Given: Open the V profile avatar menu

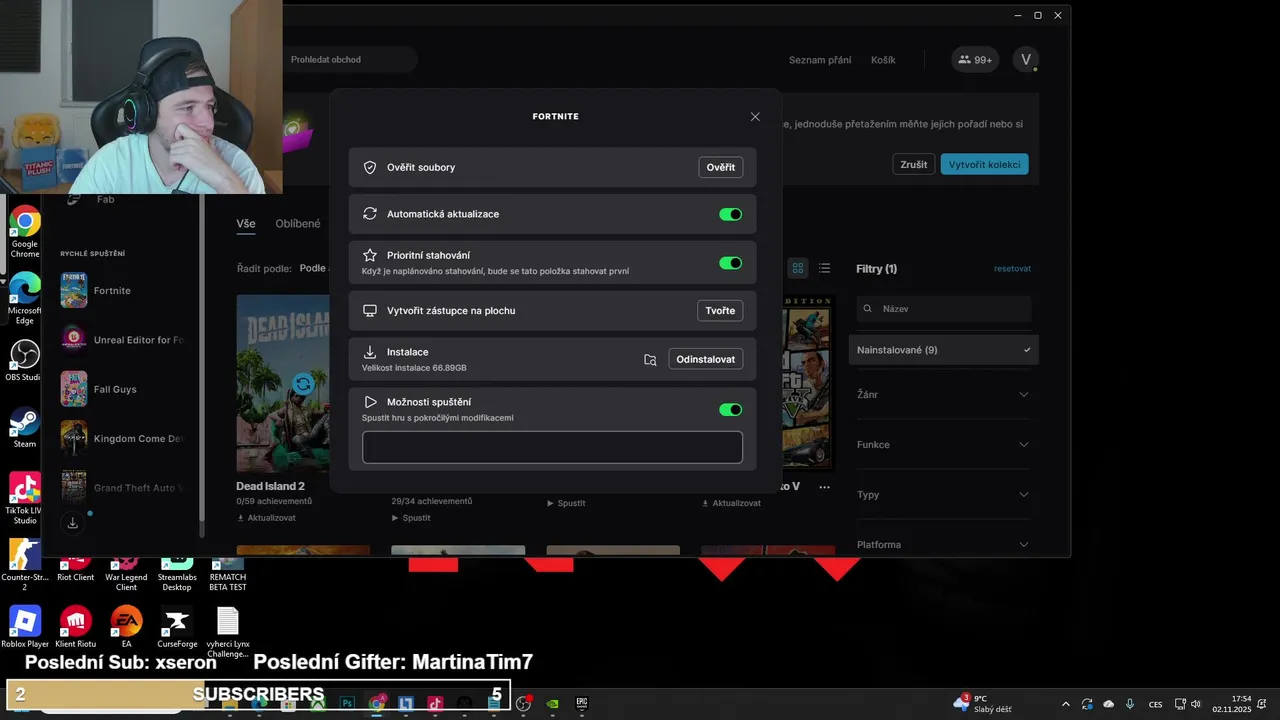Looking at the screenshot, I should pos(1025,60).
